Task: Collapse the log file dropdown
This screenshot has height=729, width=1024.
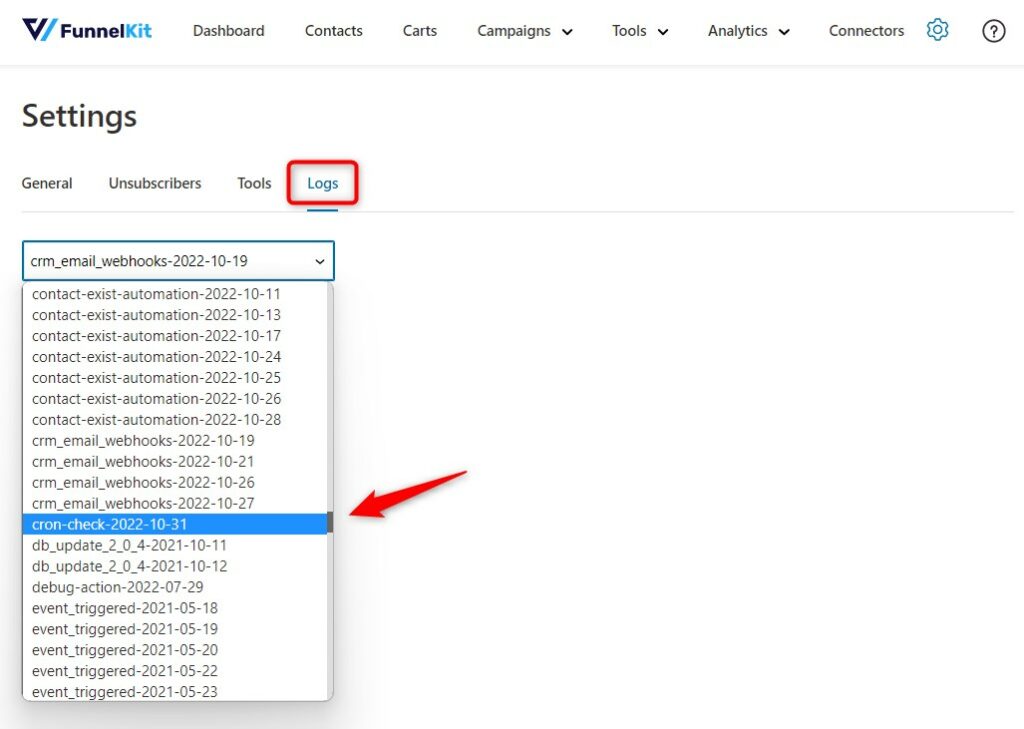Action: pyautogui.click(x=178, y=261)
